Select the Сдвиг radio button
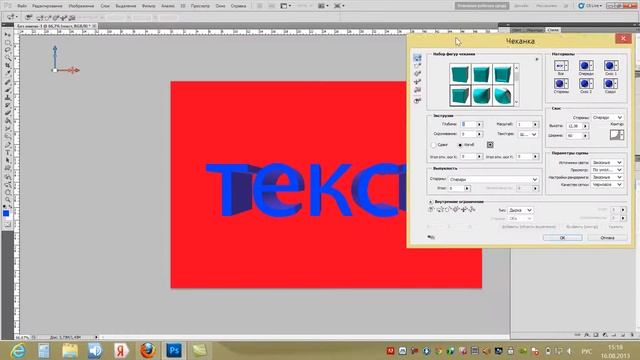This screenshot has height=360, width=640. [x=434, y=145]
